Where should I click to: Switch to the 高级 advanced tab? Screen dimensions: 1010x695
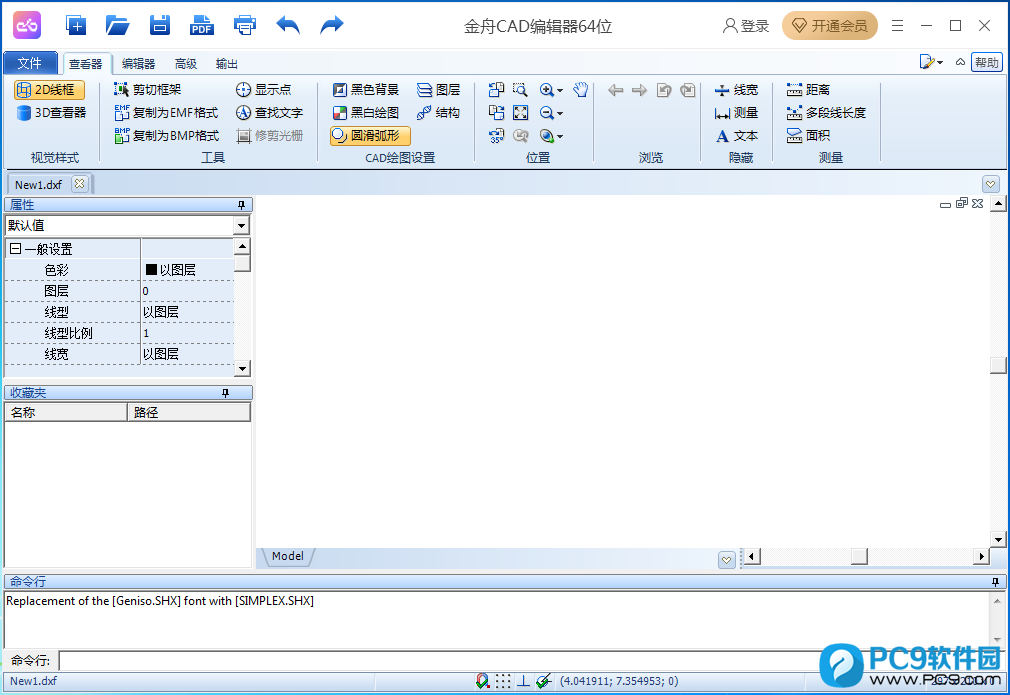[x=186, y=64]
